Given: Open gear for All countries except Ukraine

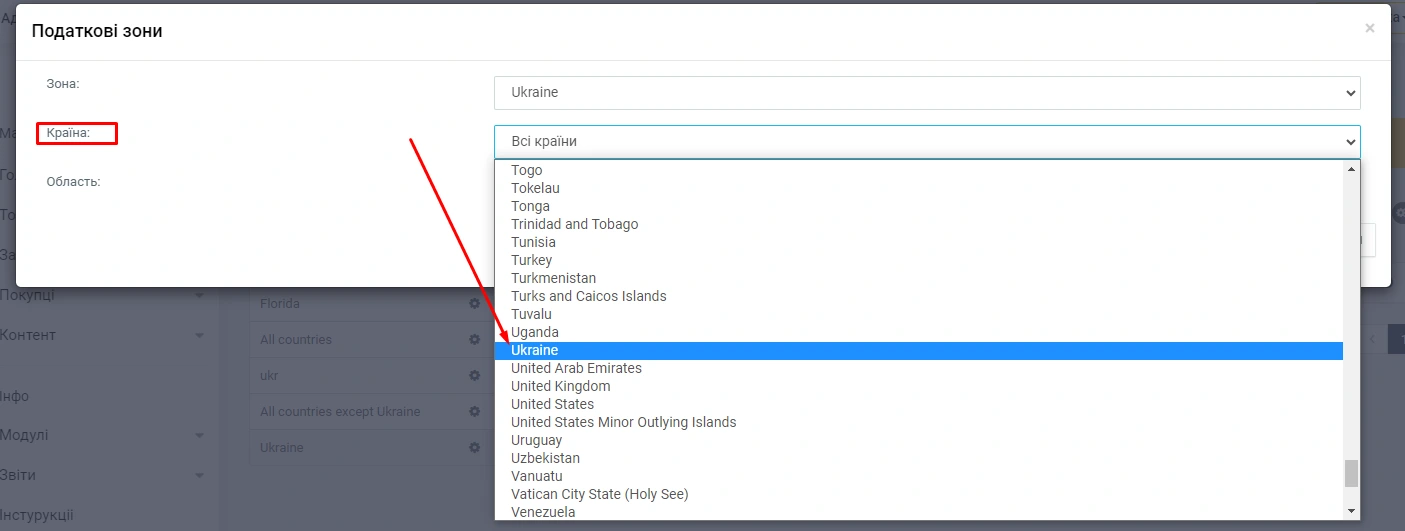Looking at the screenshot, I should click(x=475, y=412).
